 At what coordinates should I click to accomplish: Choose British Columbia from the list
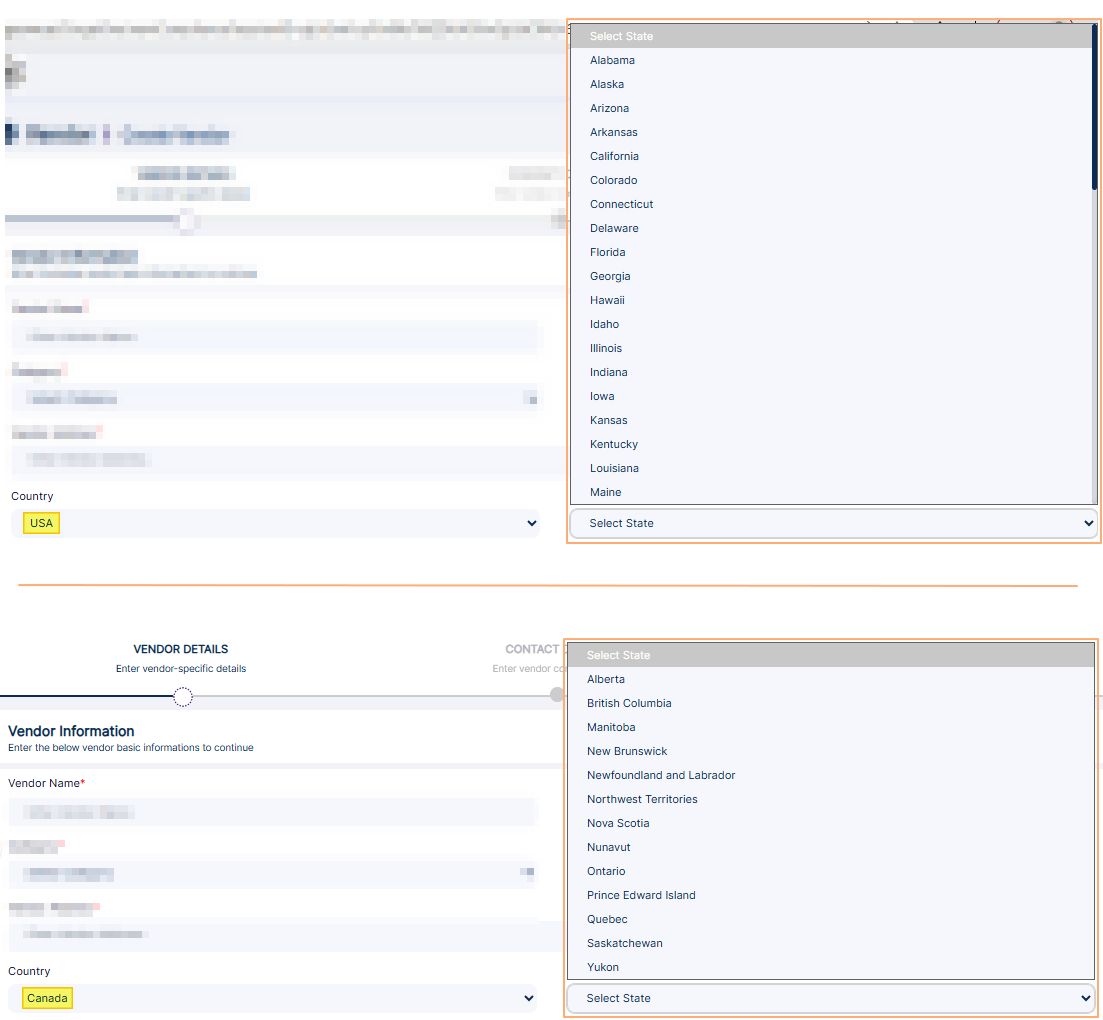[629, 703]
